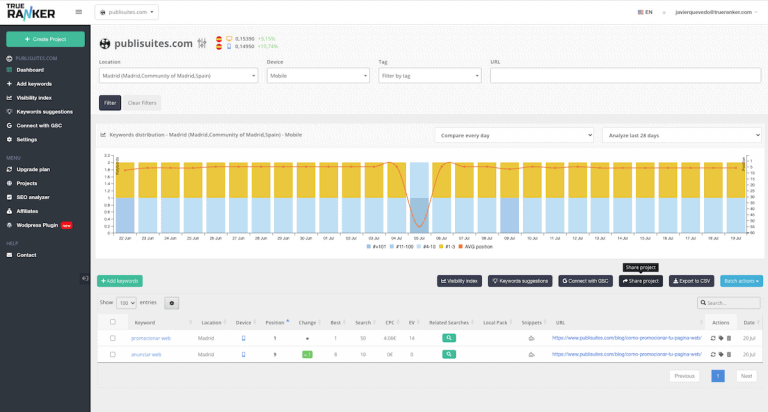Click the Clear Filters button

tap(142, 103)
